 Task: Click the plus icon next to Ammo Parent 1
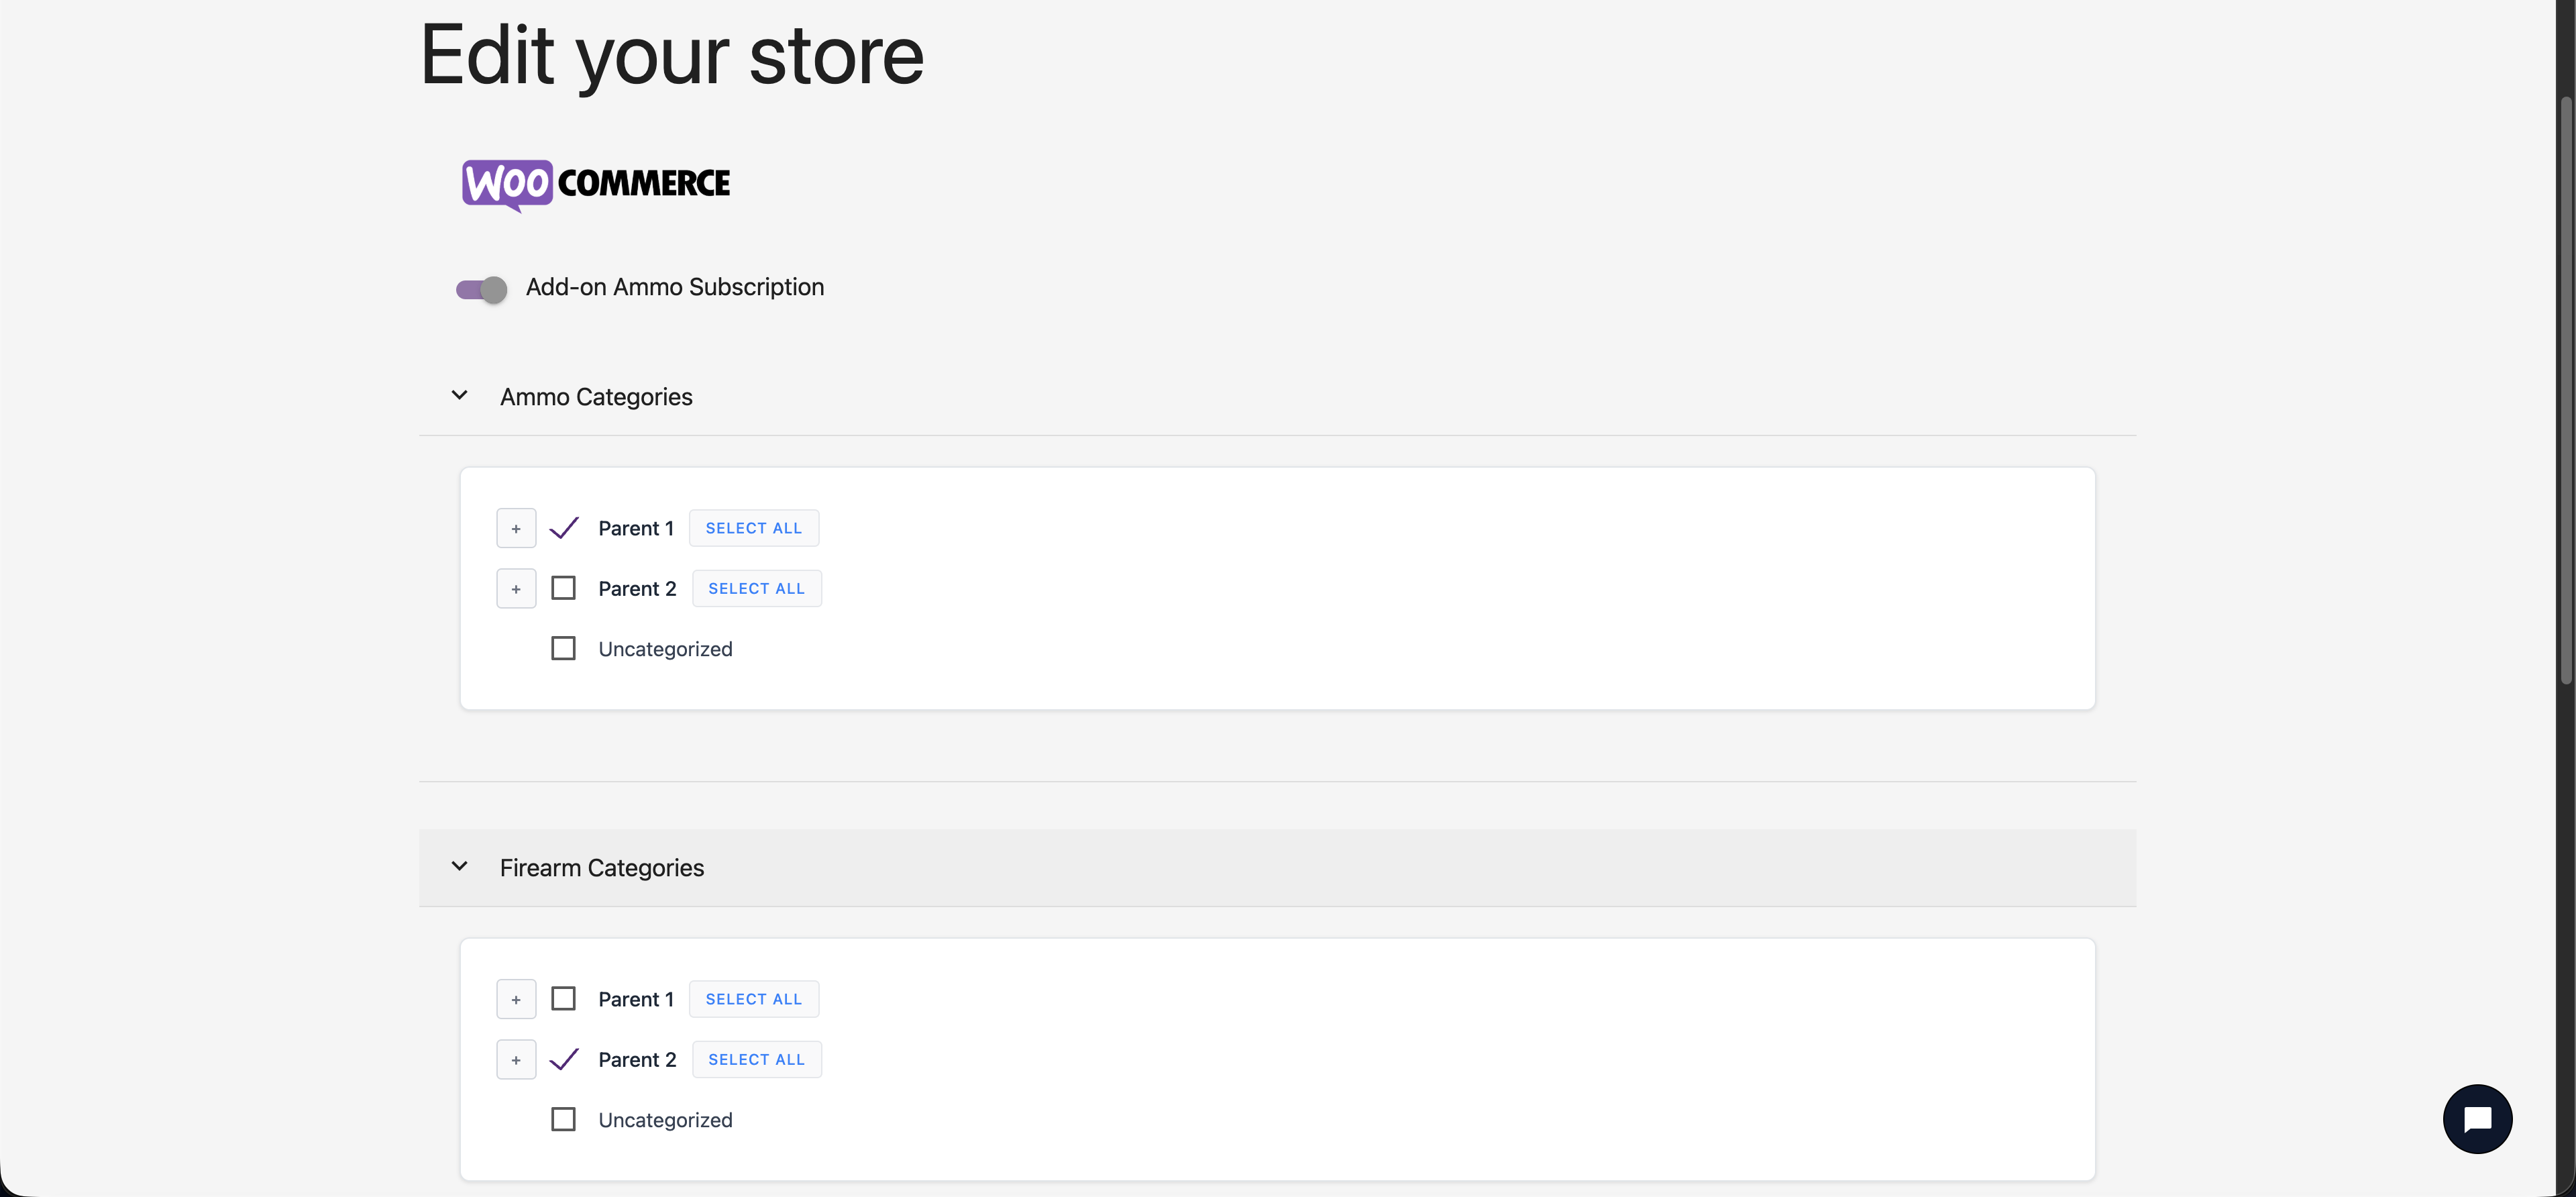(x=516, y=527)
